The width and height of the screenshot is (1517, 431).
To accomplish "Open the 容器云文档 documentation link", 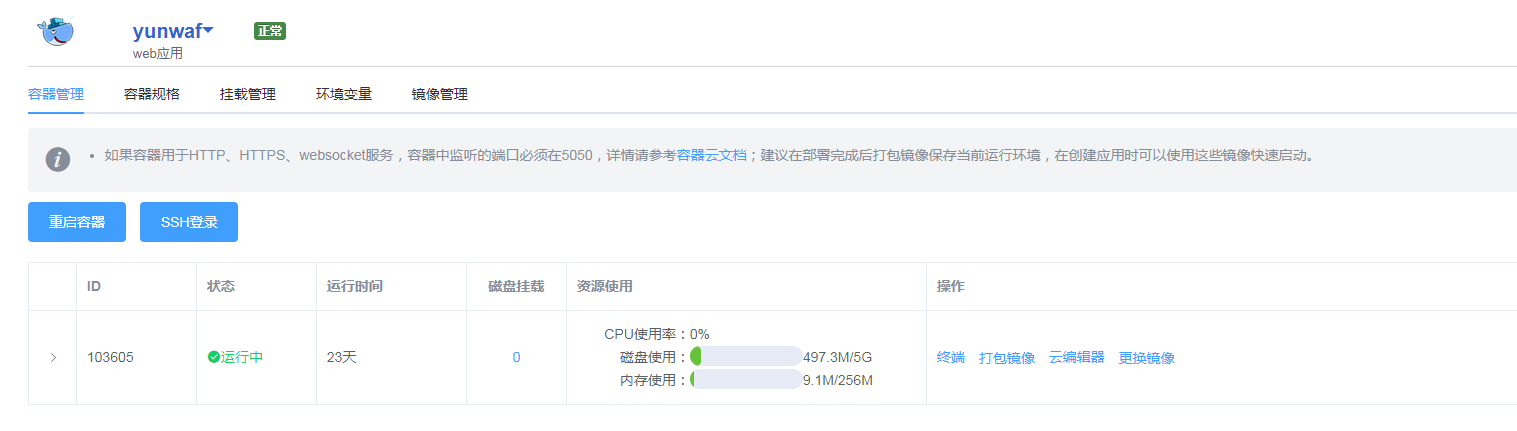I will tap(712, 155).
